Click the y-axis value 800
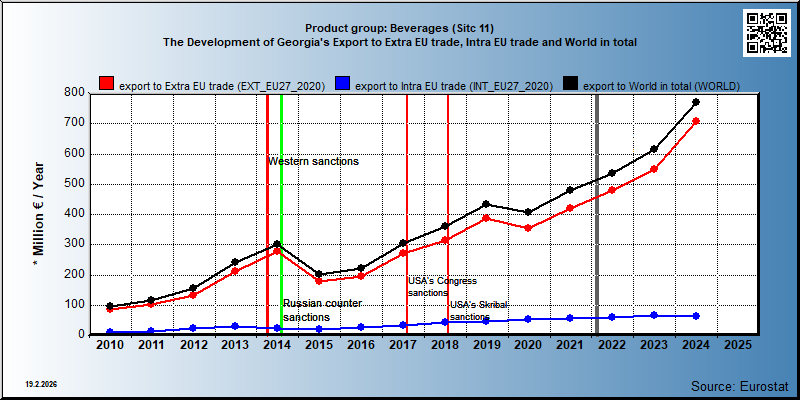800x400 pixels. coord(74,93)
